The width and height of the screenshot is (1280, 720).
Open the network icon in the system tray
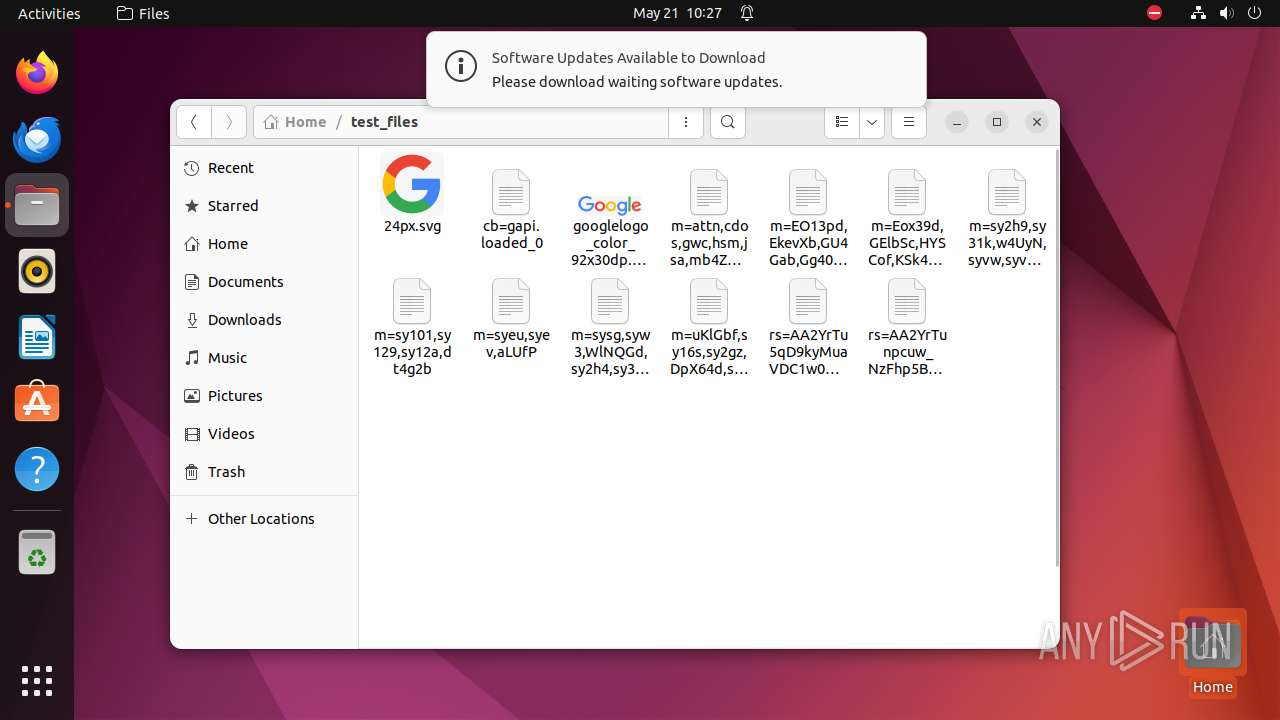pos(1199,13)
